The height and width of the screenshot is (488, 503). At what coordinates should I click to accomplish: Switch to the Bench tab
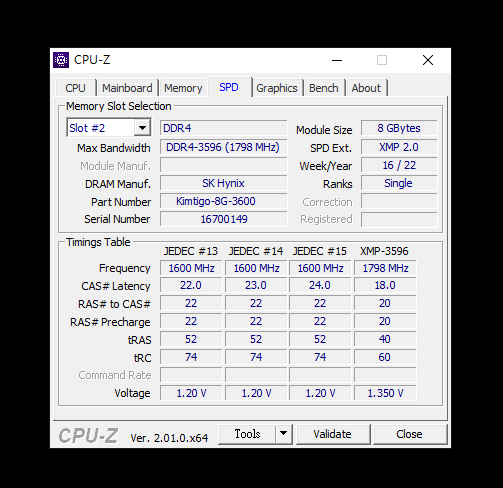(x=324, y=88)
